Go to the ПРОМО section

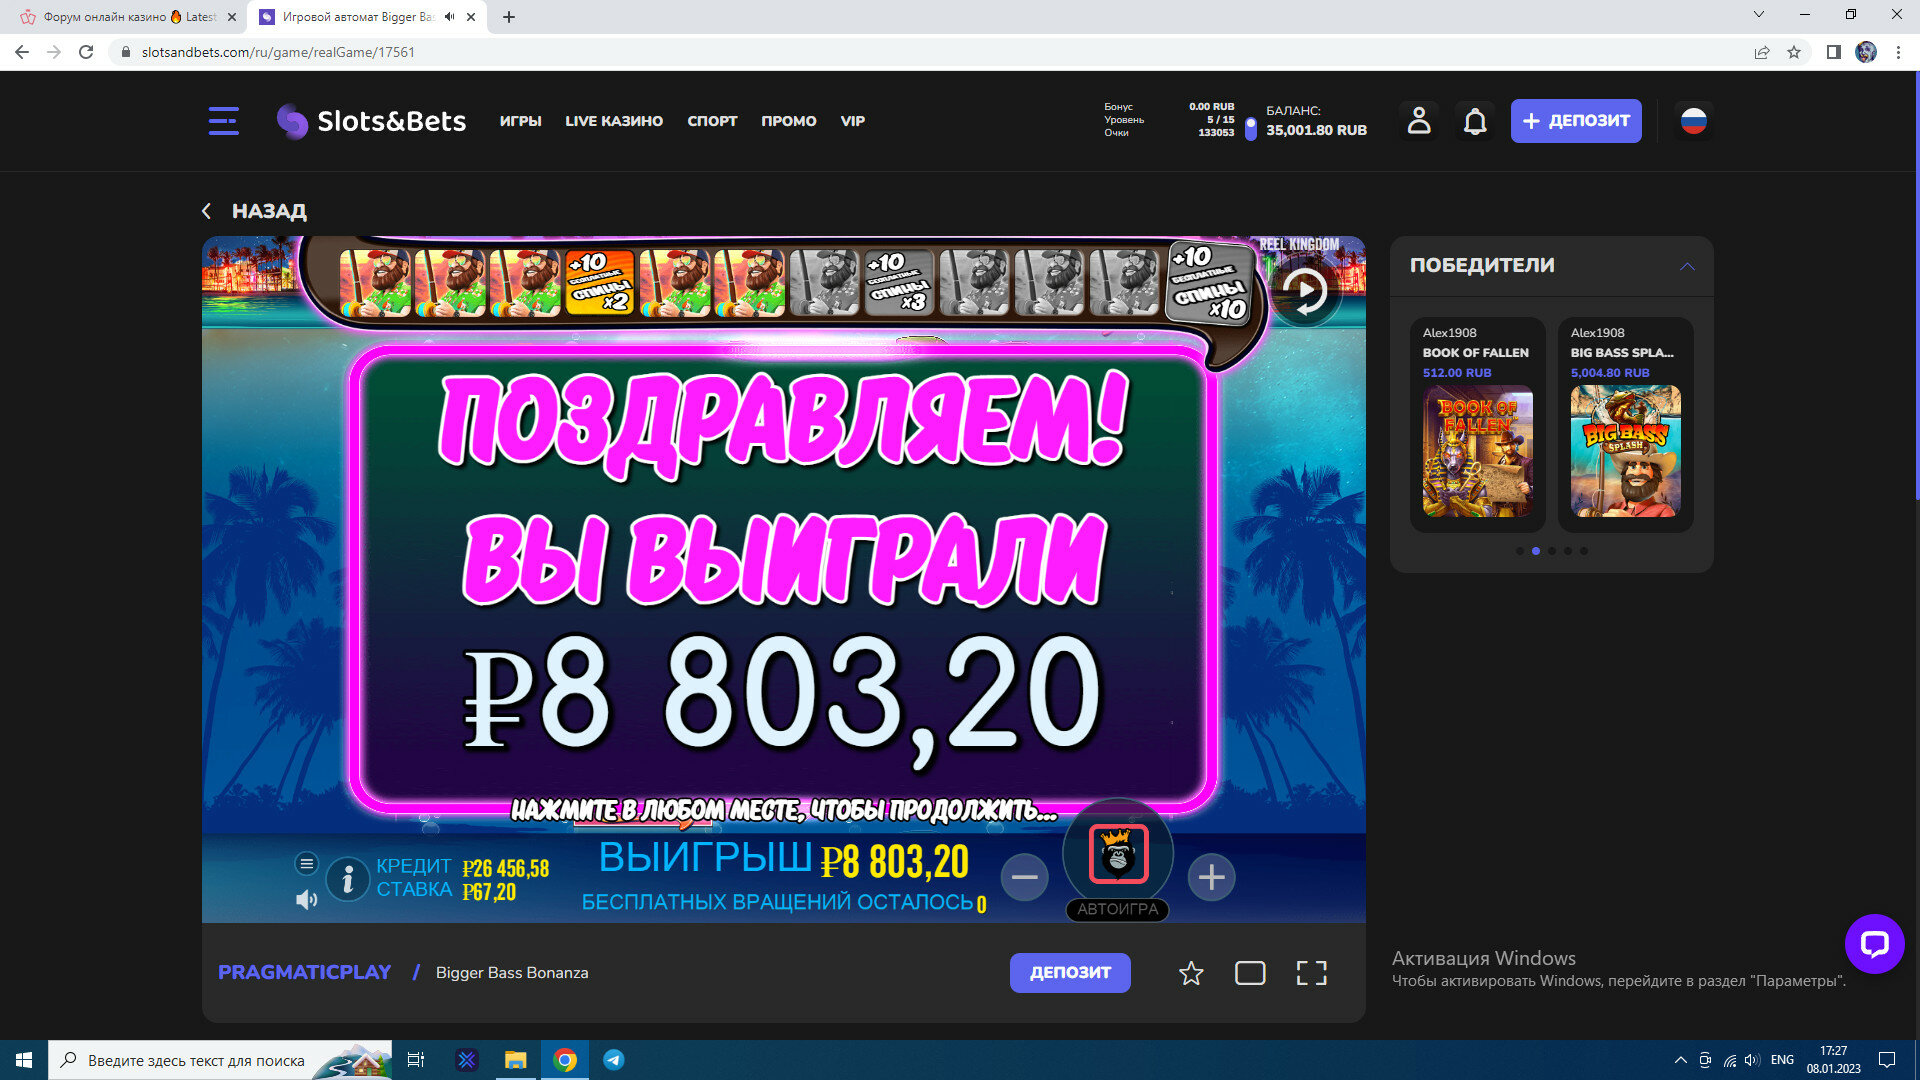(788, 121)
